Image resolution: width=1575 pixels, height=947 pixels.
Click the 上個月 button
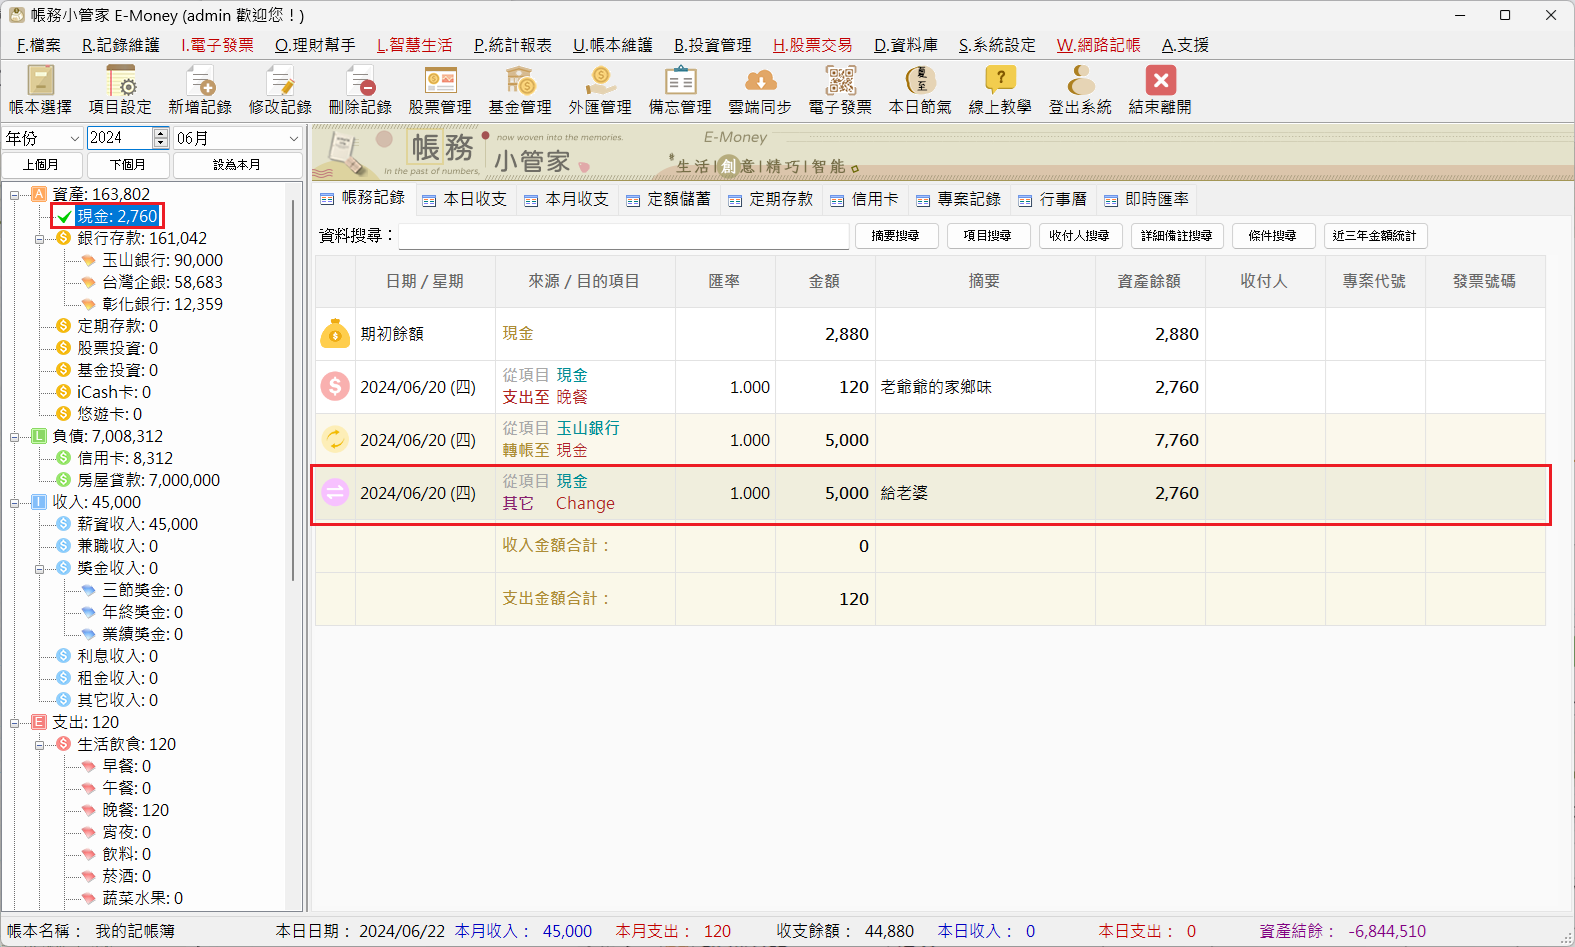tap(41, 165)
